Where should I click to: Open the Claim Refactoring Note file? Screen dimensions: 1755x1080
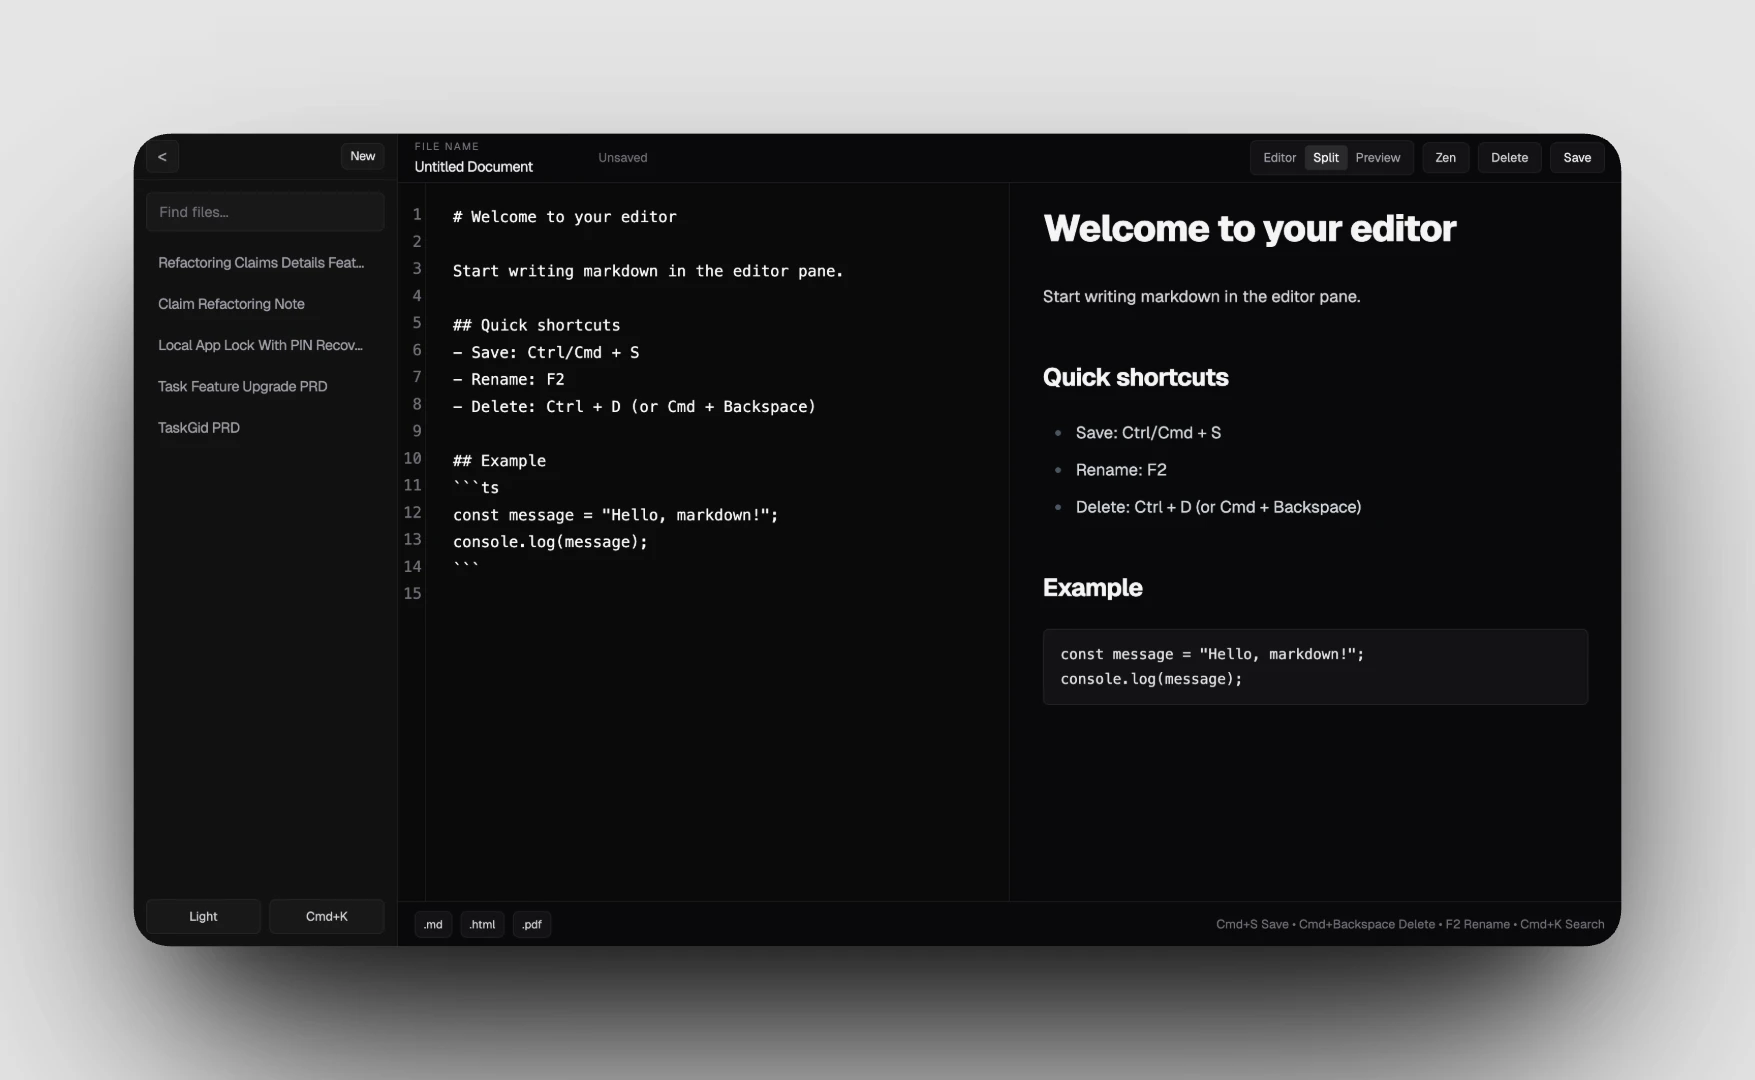(x=231, y=304)
